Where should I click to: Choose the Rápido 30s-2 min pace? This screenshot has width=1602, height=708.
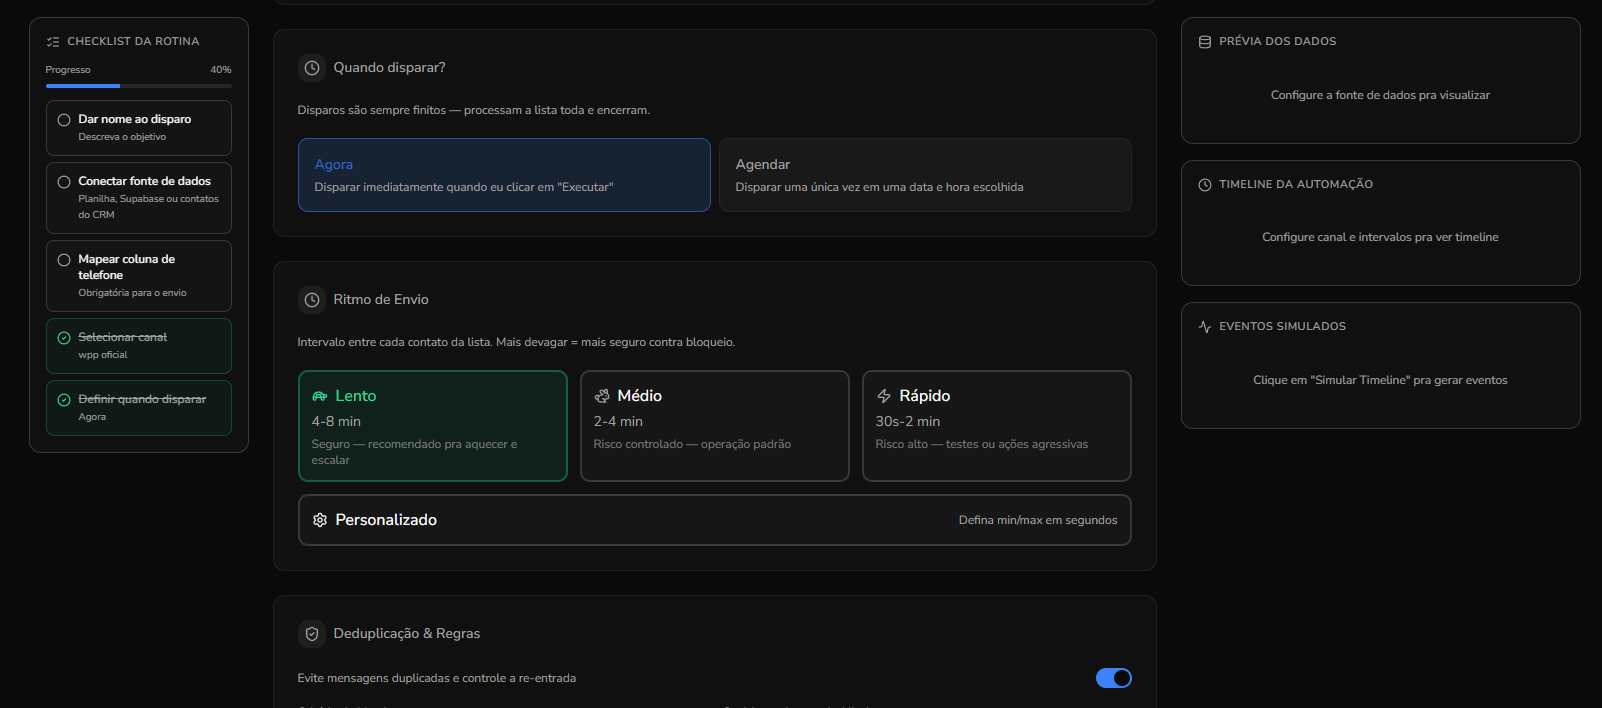(x=997, y=426)
